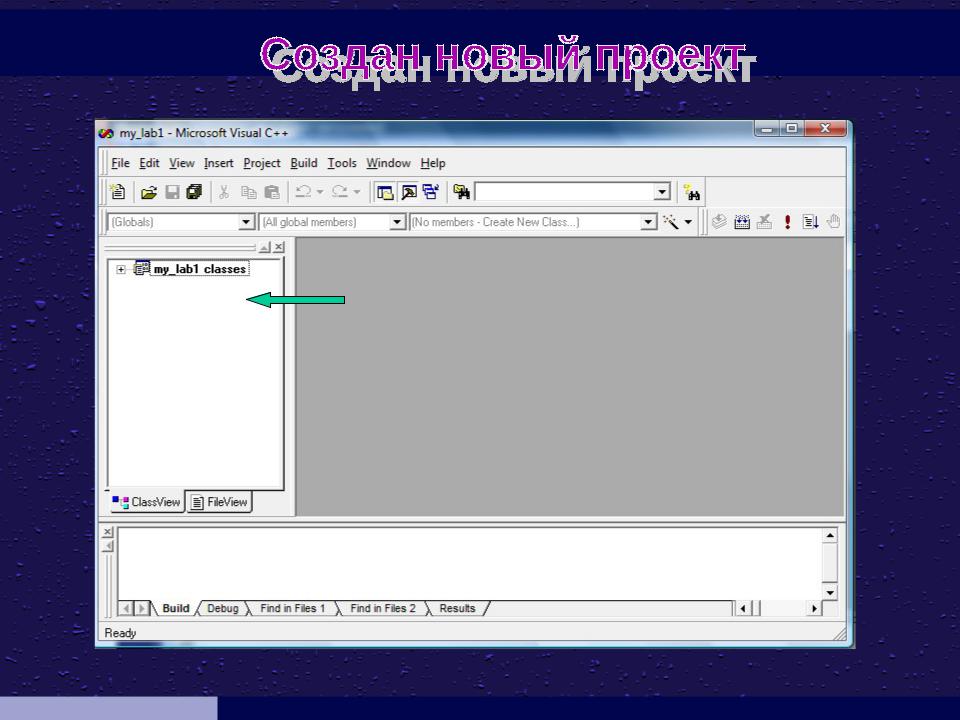The width and height of the screenshot is (960, 720).
Task: Click the hand breakpoint icon
Action: click(833, 222)
